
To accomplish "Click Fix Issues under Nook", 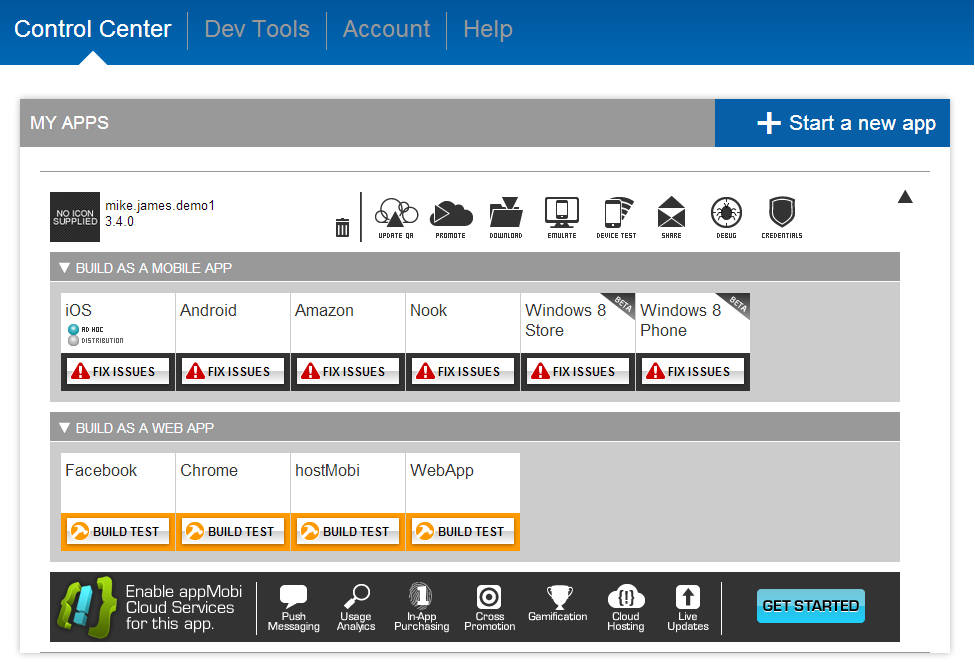I will (463, 371).
